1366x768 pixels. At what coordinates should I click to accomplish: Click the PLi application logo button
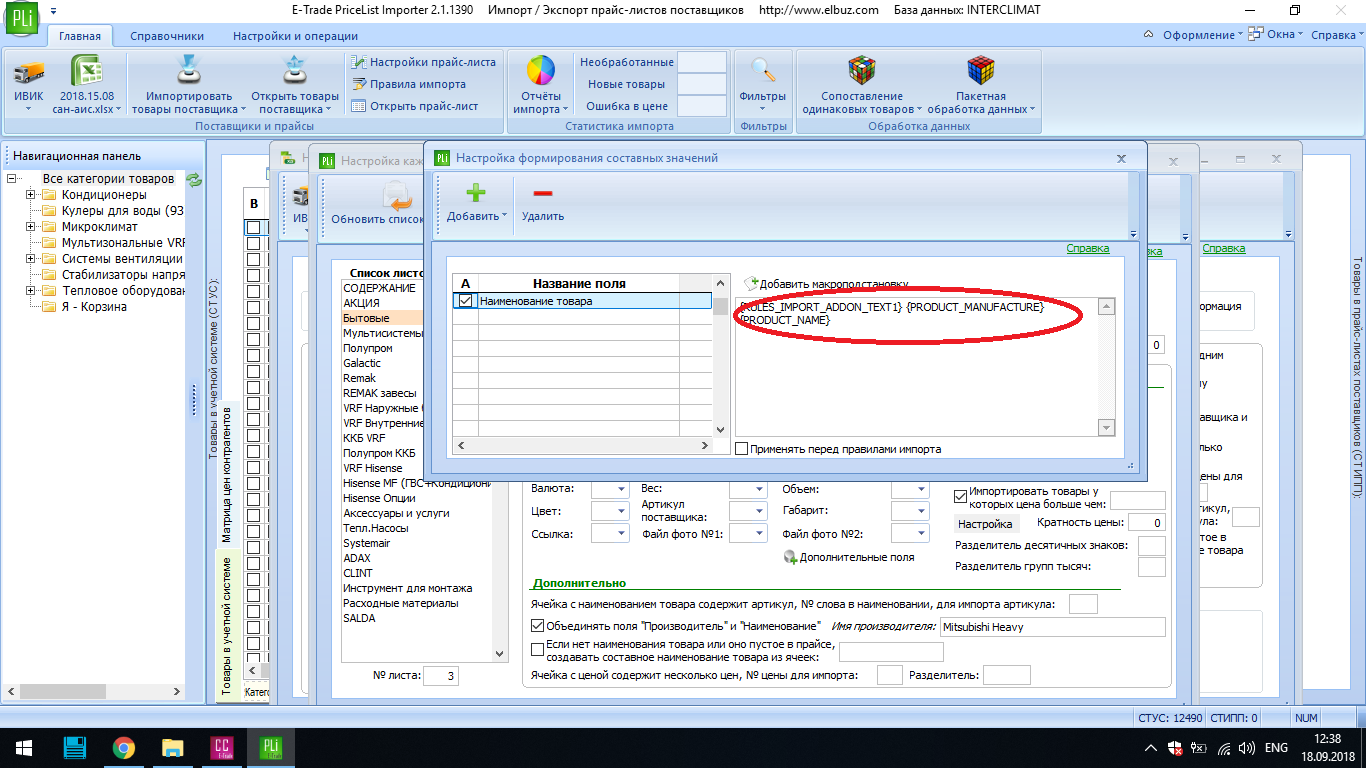(x=22, y=19)
